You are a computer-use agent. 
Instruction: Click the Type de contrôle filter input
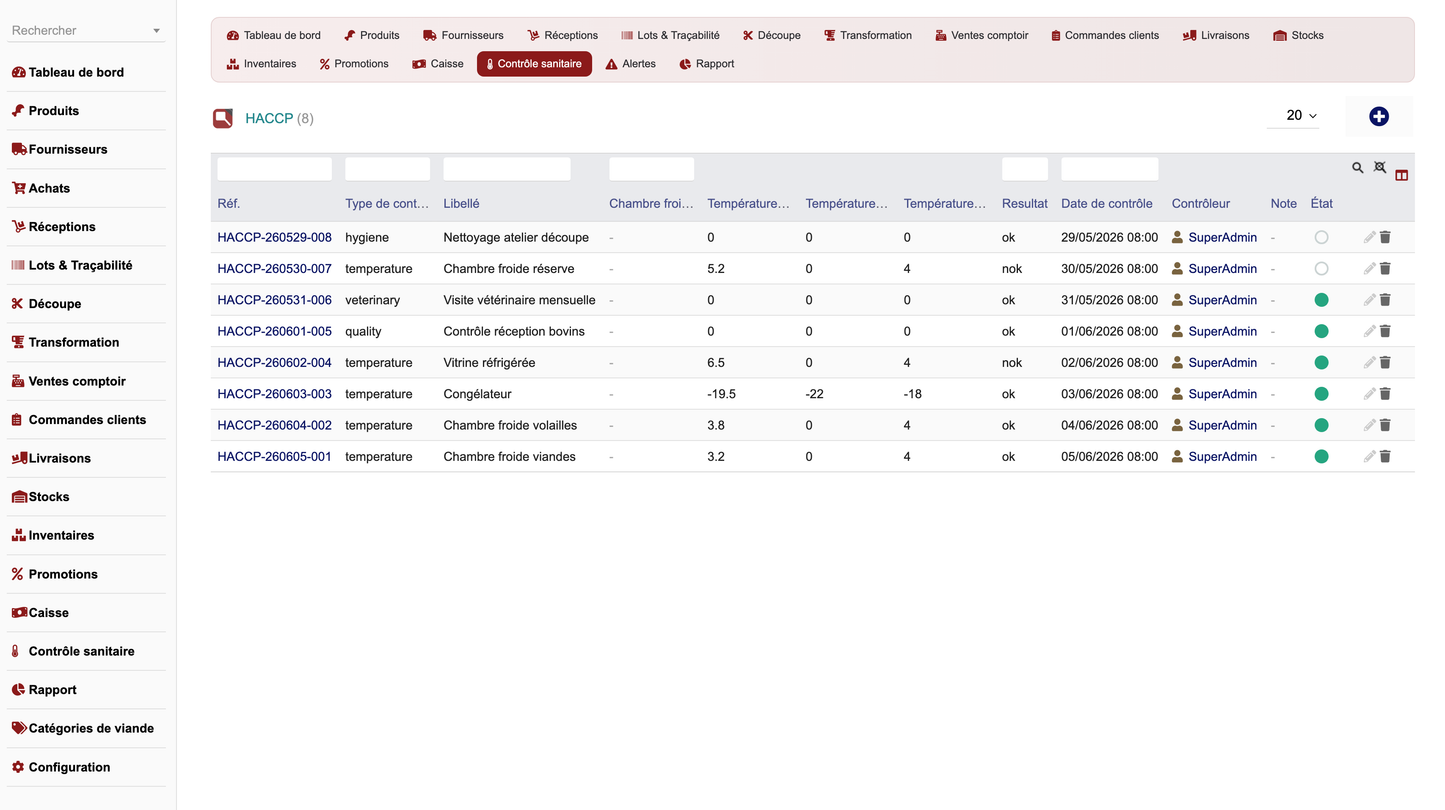(388, 169)
